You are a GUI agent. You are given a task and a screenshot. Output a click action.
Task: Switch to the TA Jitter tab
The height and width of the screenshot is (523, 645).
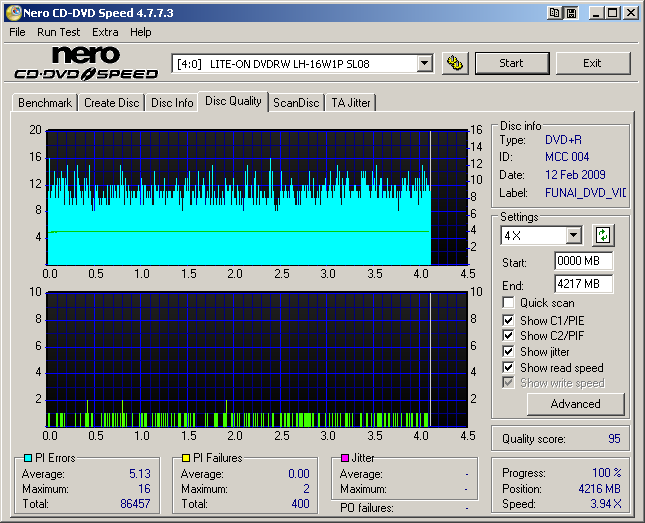pyautogui.click(x=351, y=103)
